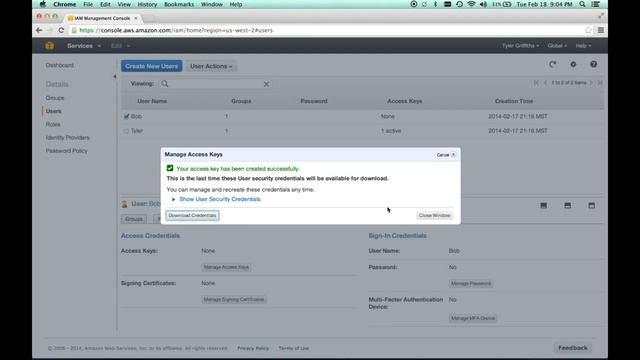Click Manage MFA Device button
The width and height of the screenshot is (640, 360).
tap(473, 318)
